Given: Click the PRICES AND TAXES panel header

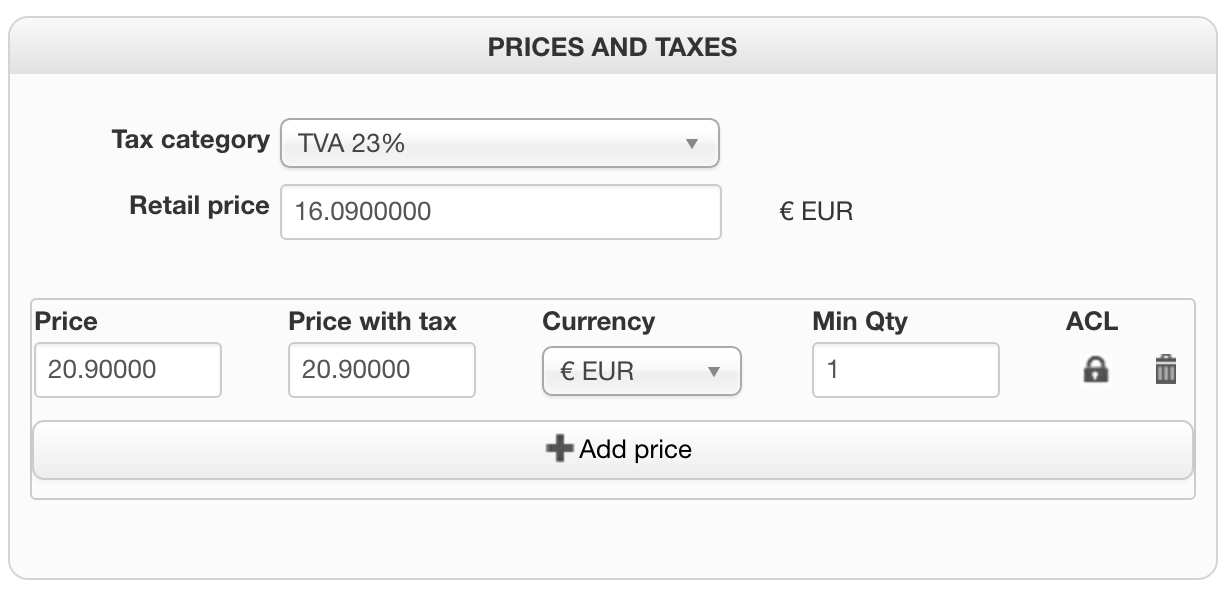Looking at the screenshot, I should pyautogui.click(x=612, y=47).
